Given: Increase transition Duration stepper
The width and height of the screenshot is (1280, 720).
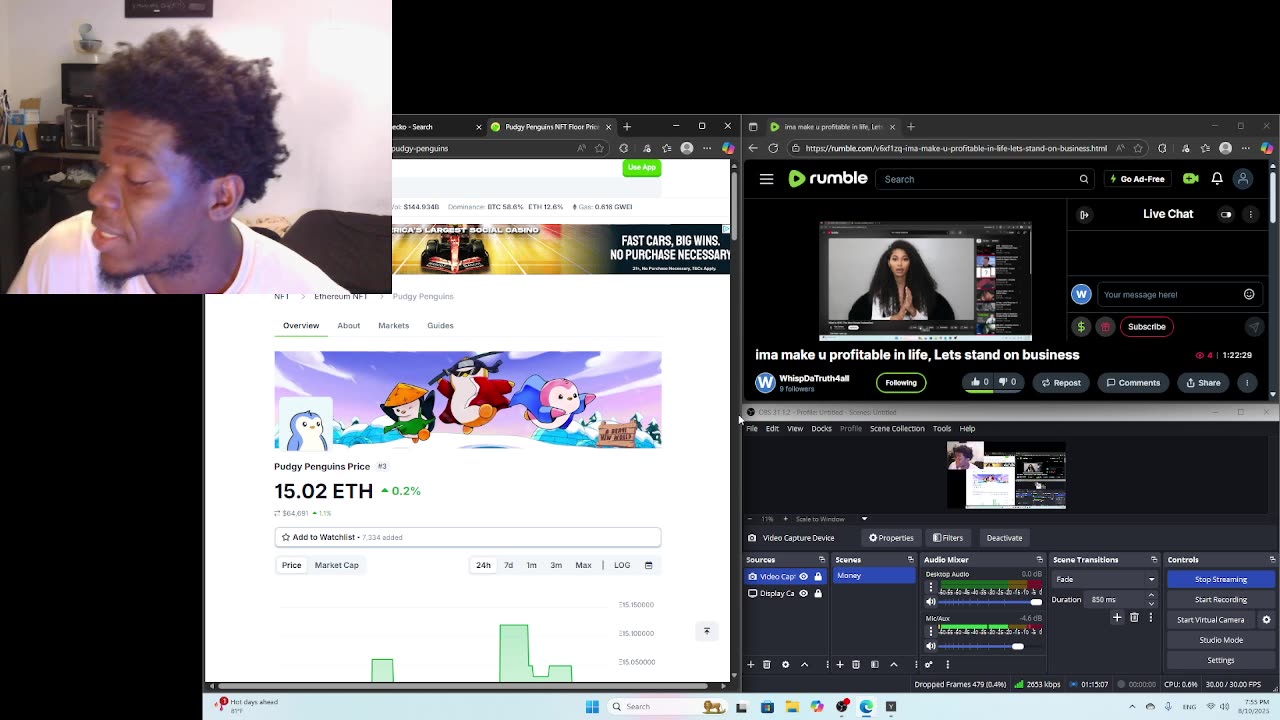Looking at the screenshot, I should 1151,595.
